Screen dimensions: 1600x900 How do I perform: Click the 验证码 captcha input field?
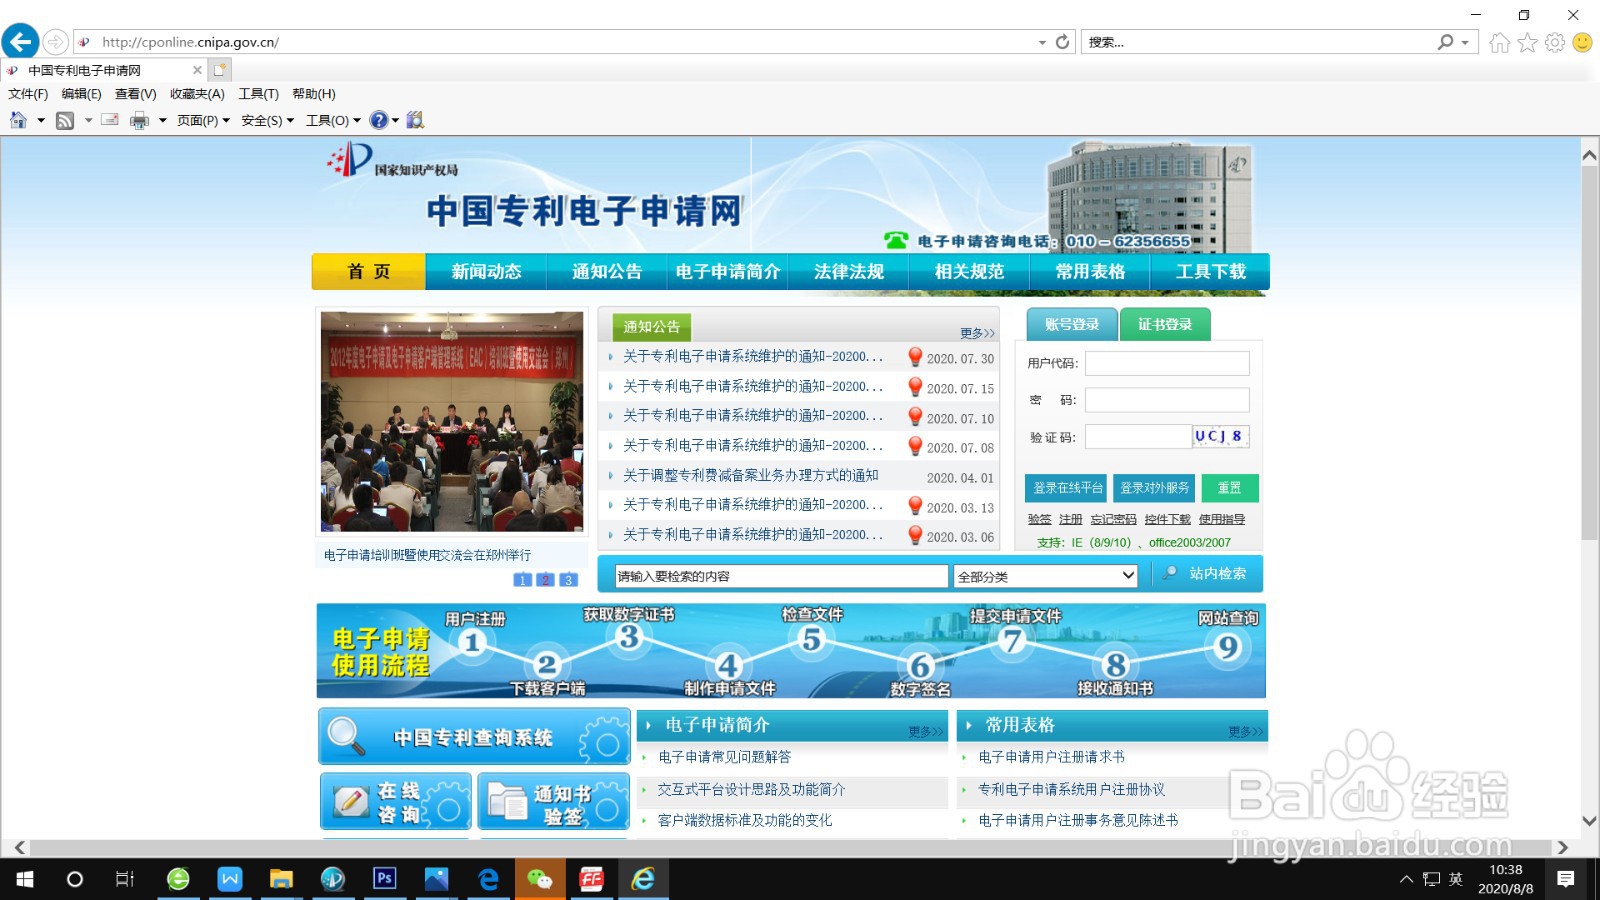click(1138, 437)
